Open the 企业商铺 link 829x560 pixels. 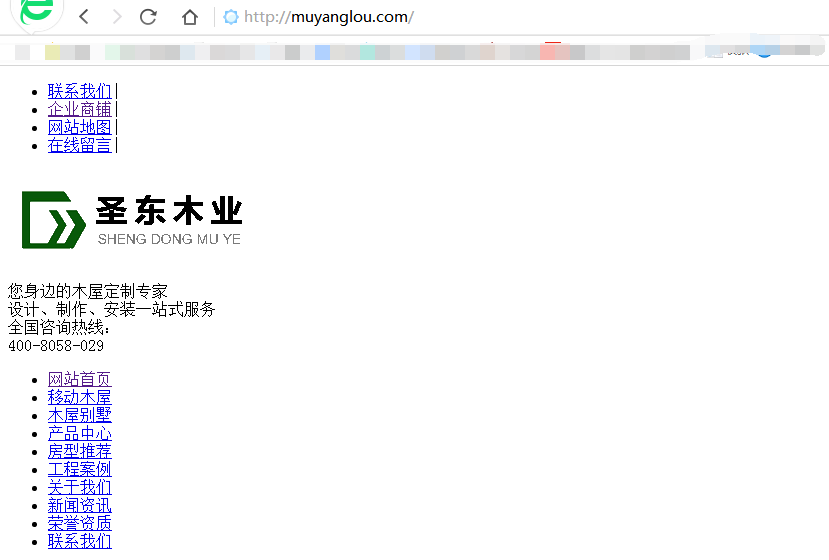(x=80, y=109)
